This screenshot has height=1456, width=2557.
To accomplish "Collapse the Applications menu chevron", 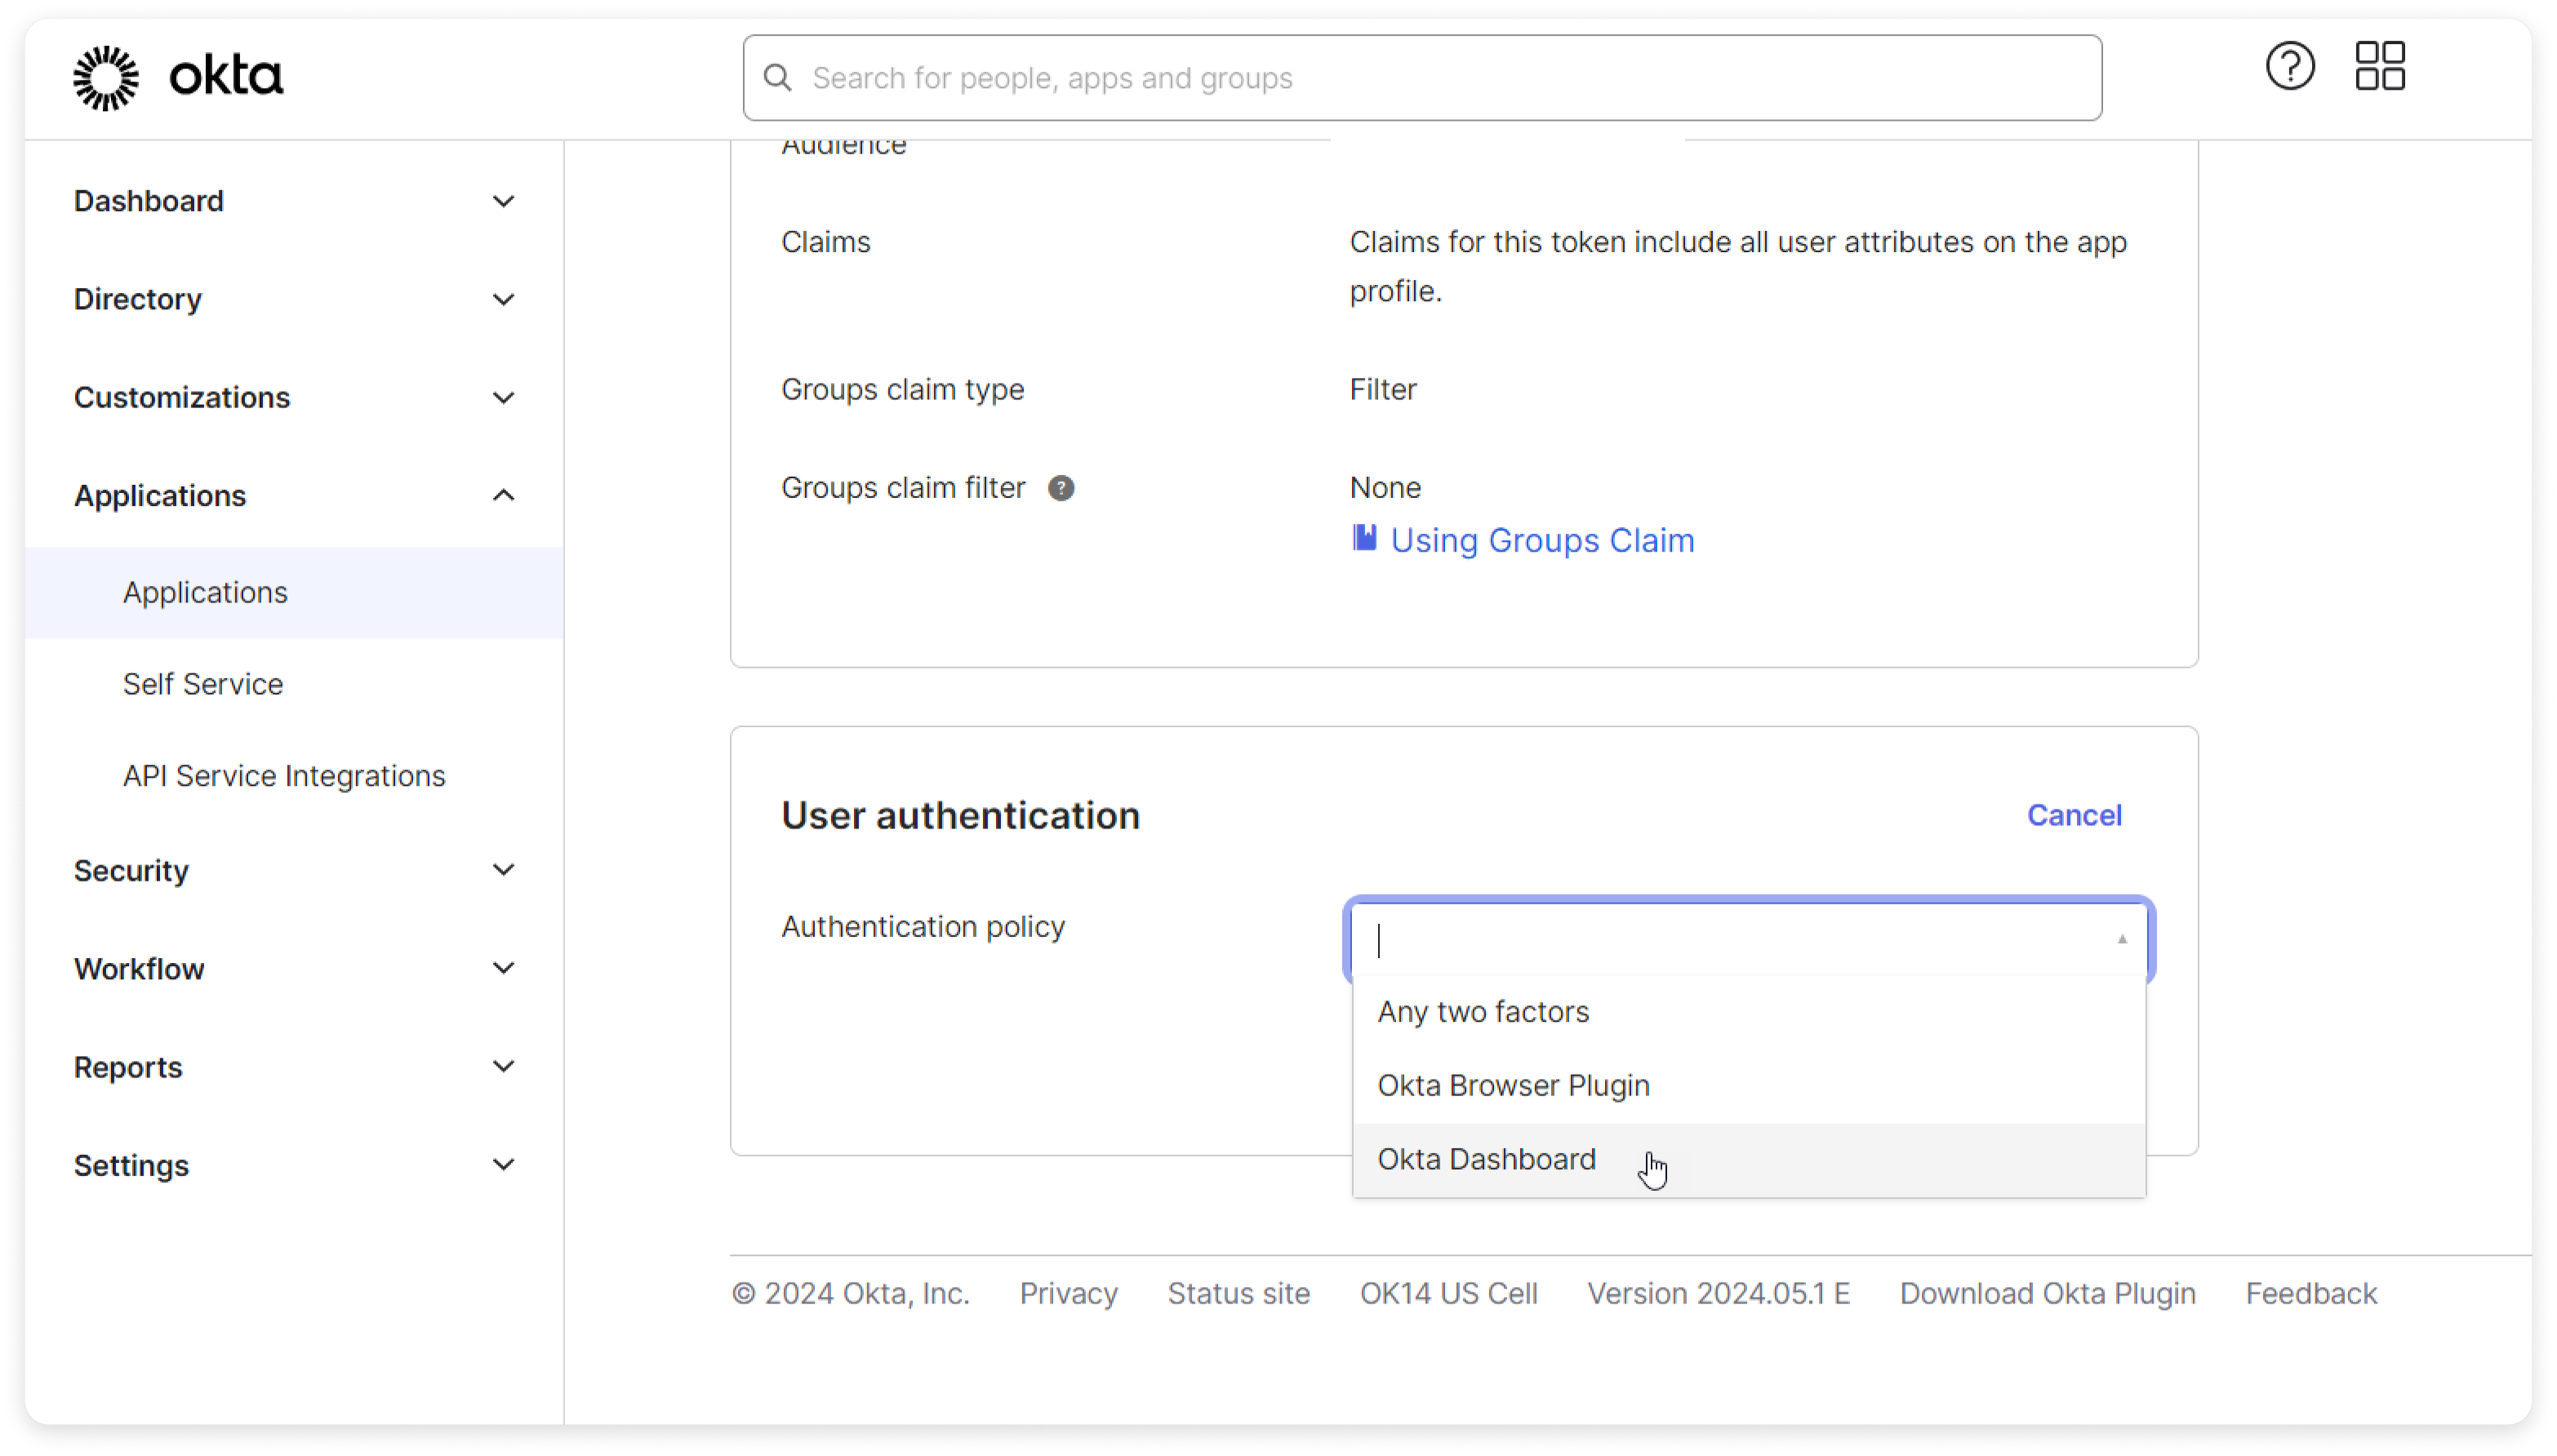I will click(504, 495).
